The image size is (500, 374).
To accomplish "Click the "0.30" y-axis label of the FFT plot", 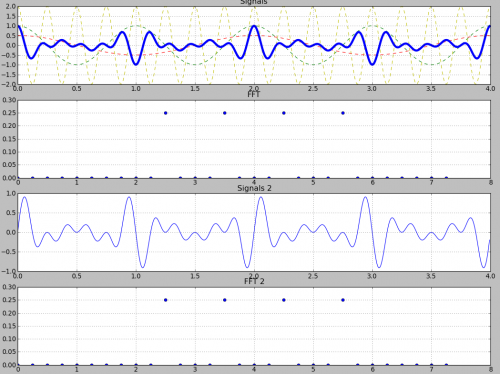I will pyautogui.click(x=9, y=100).
